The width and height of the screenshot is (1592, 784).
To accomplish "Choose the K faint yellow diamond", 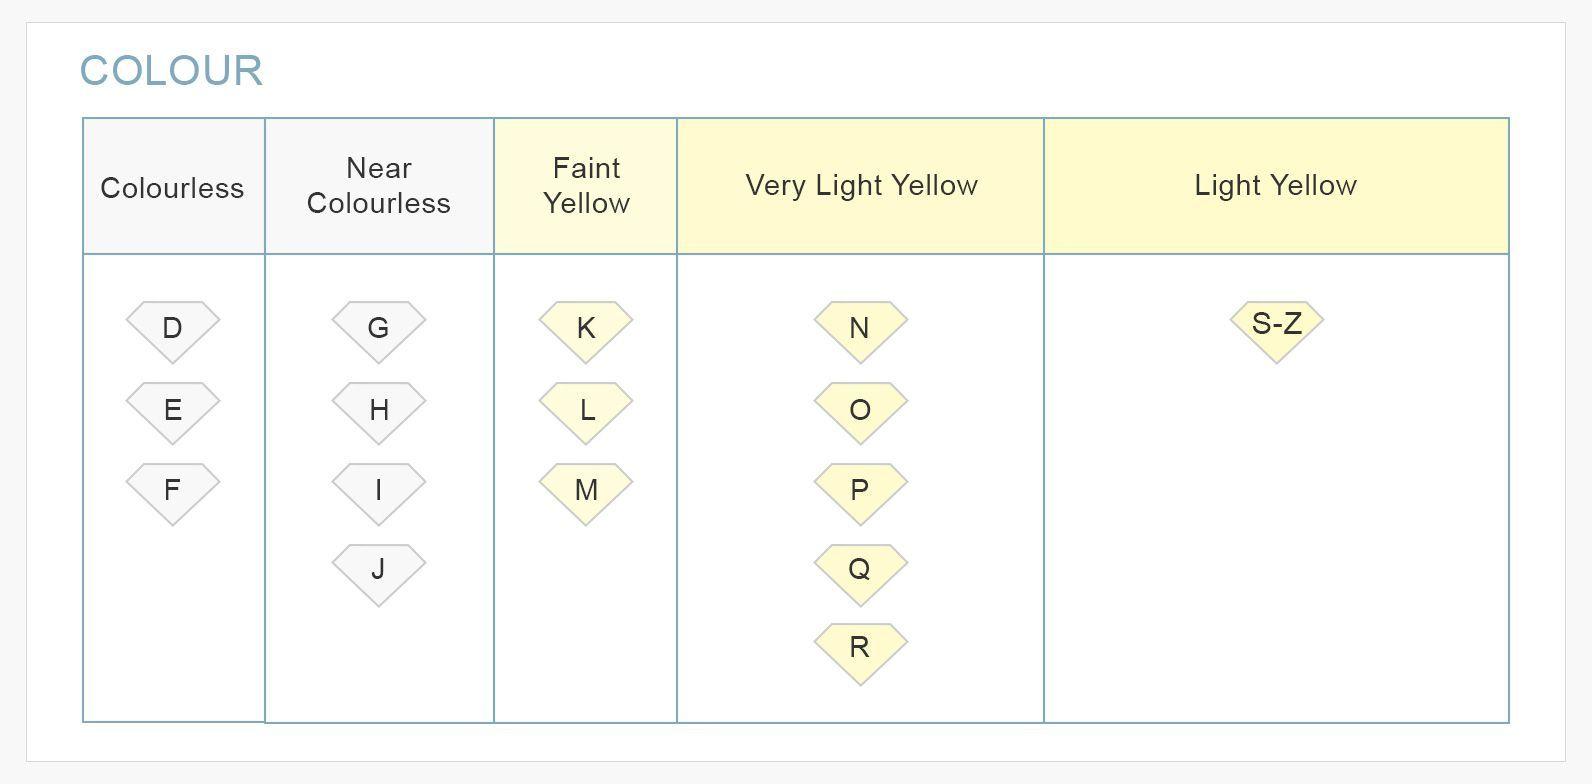I will click(586, 329).
